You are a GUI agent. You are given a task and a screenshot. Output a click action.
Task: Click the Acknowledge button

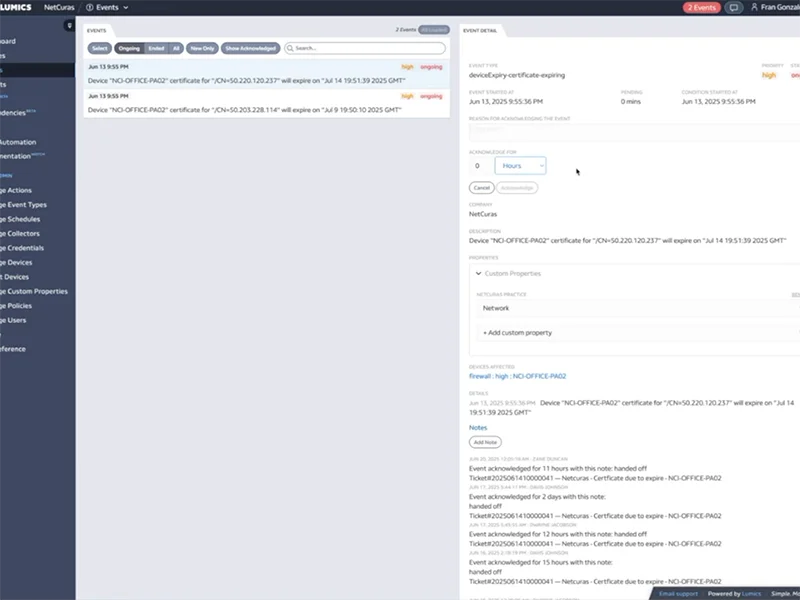(x=517, y=188)
